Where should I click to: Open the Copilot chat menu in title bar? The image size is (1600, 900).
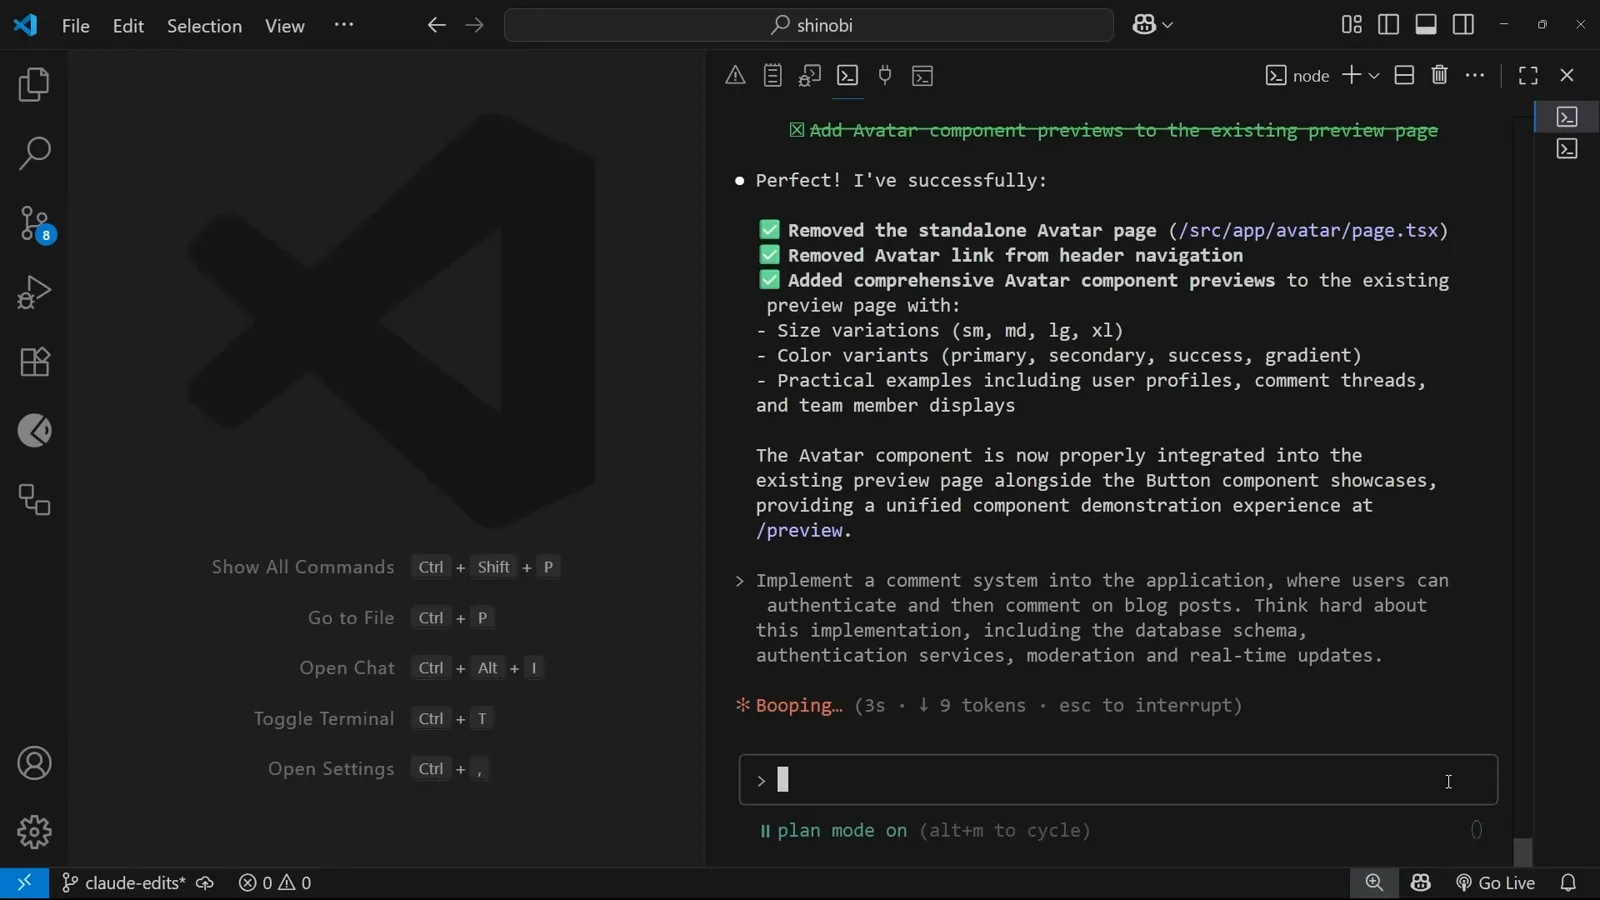[x=1153, y=26]
